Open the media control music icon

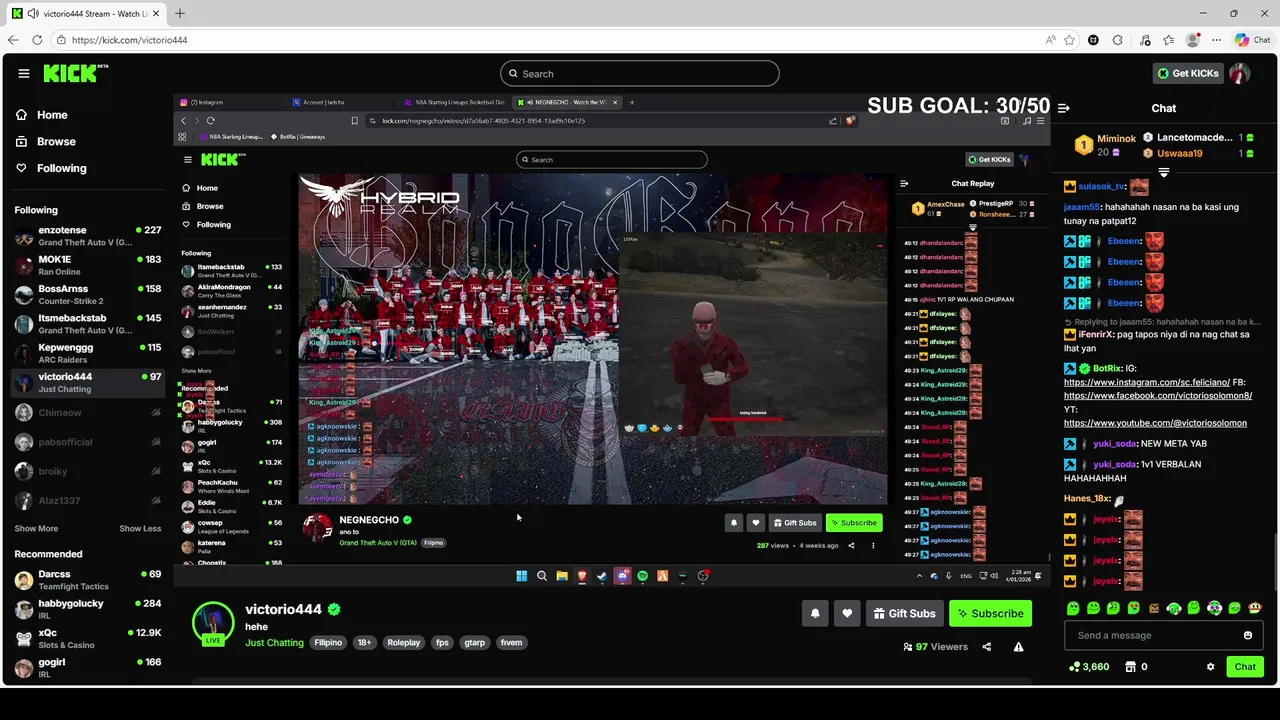[x=1143, y=40]
